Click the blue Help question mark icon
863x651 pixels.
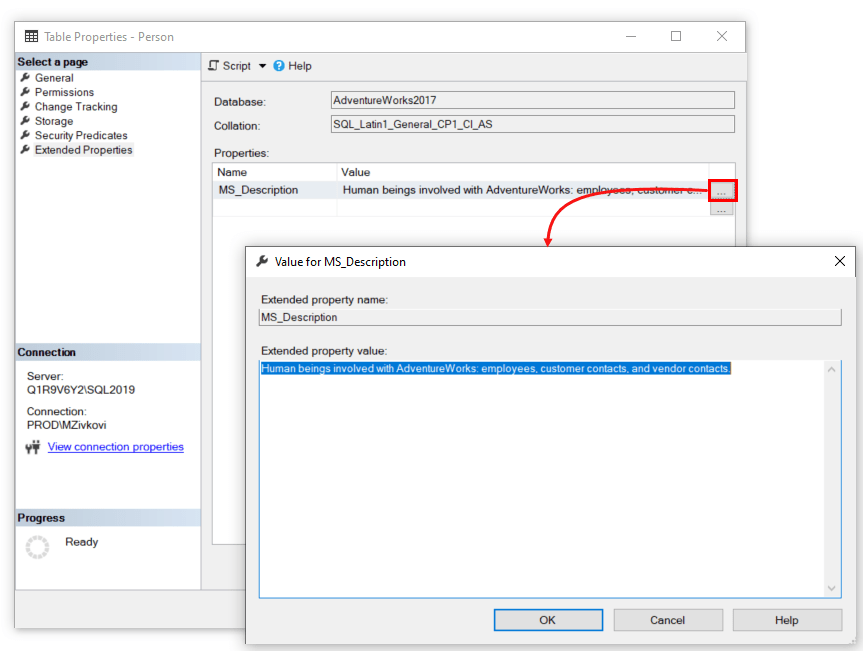277,65
